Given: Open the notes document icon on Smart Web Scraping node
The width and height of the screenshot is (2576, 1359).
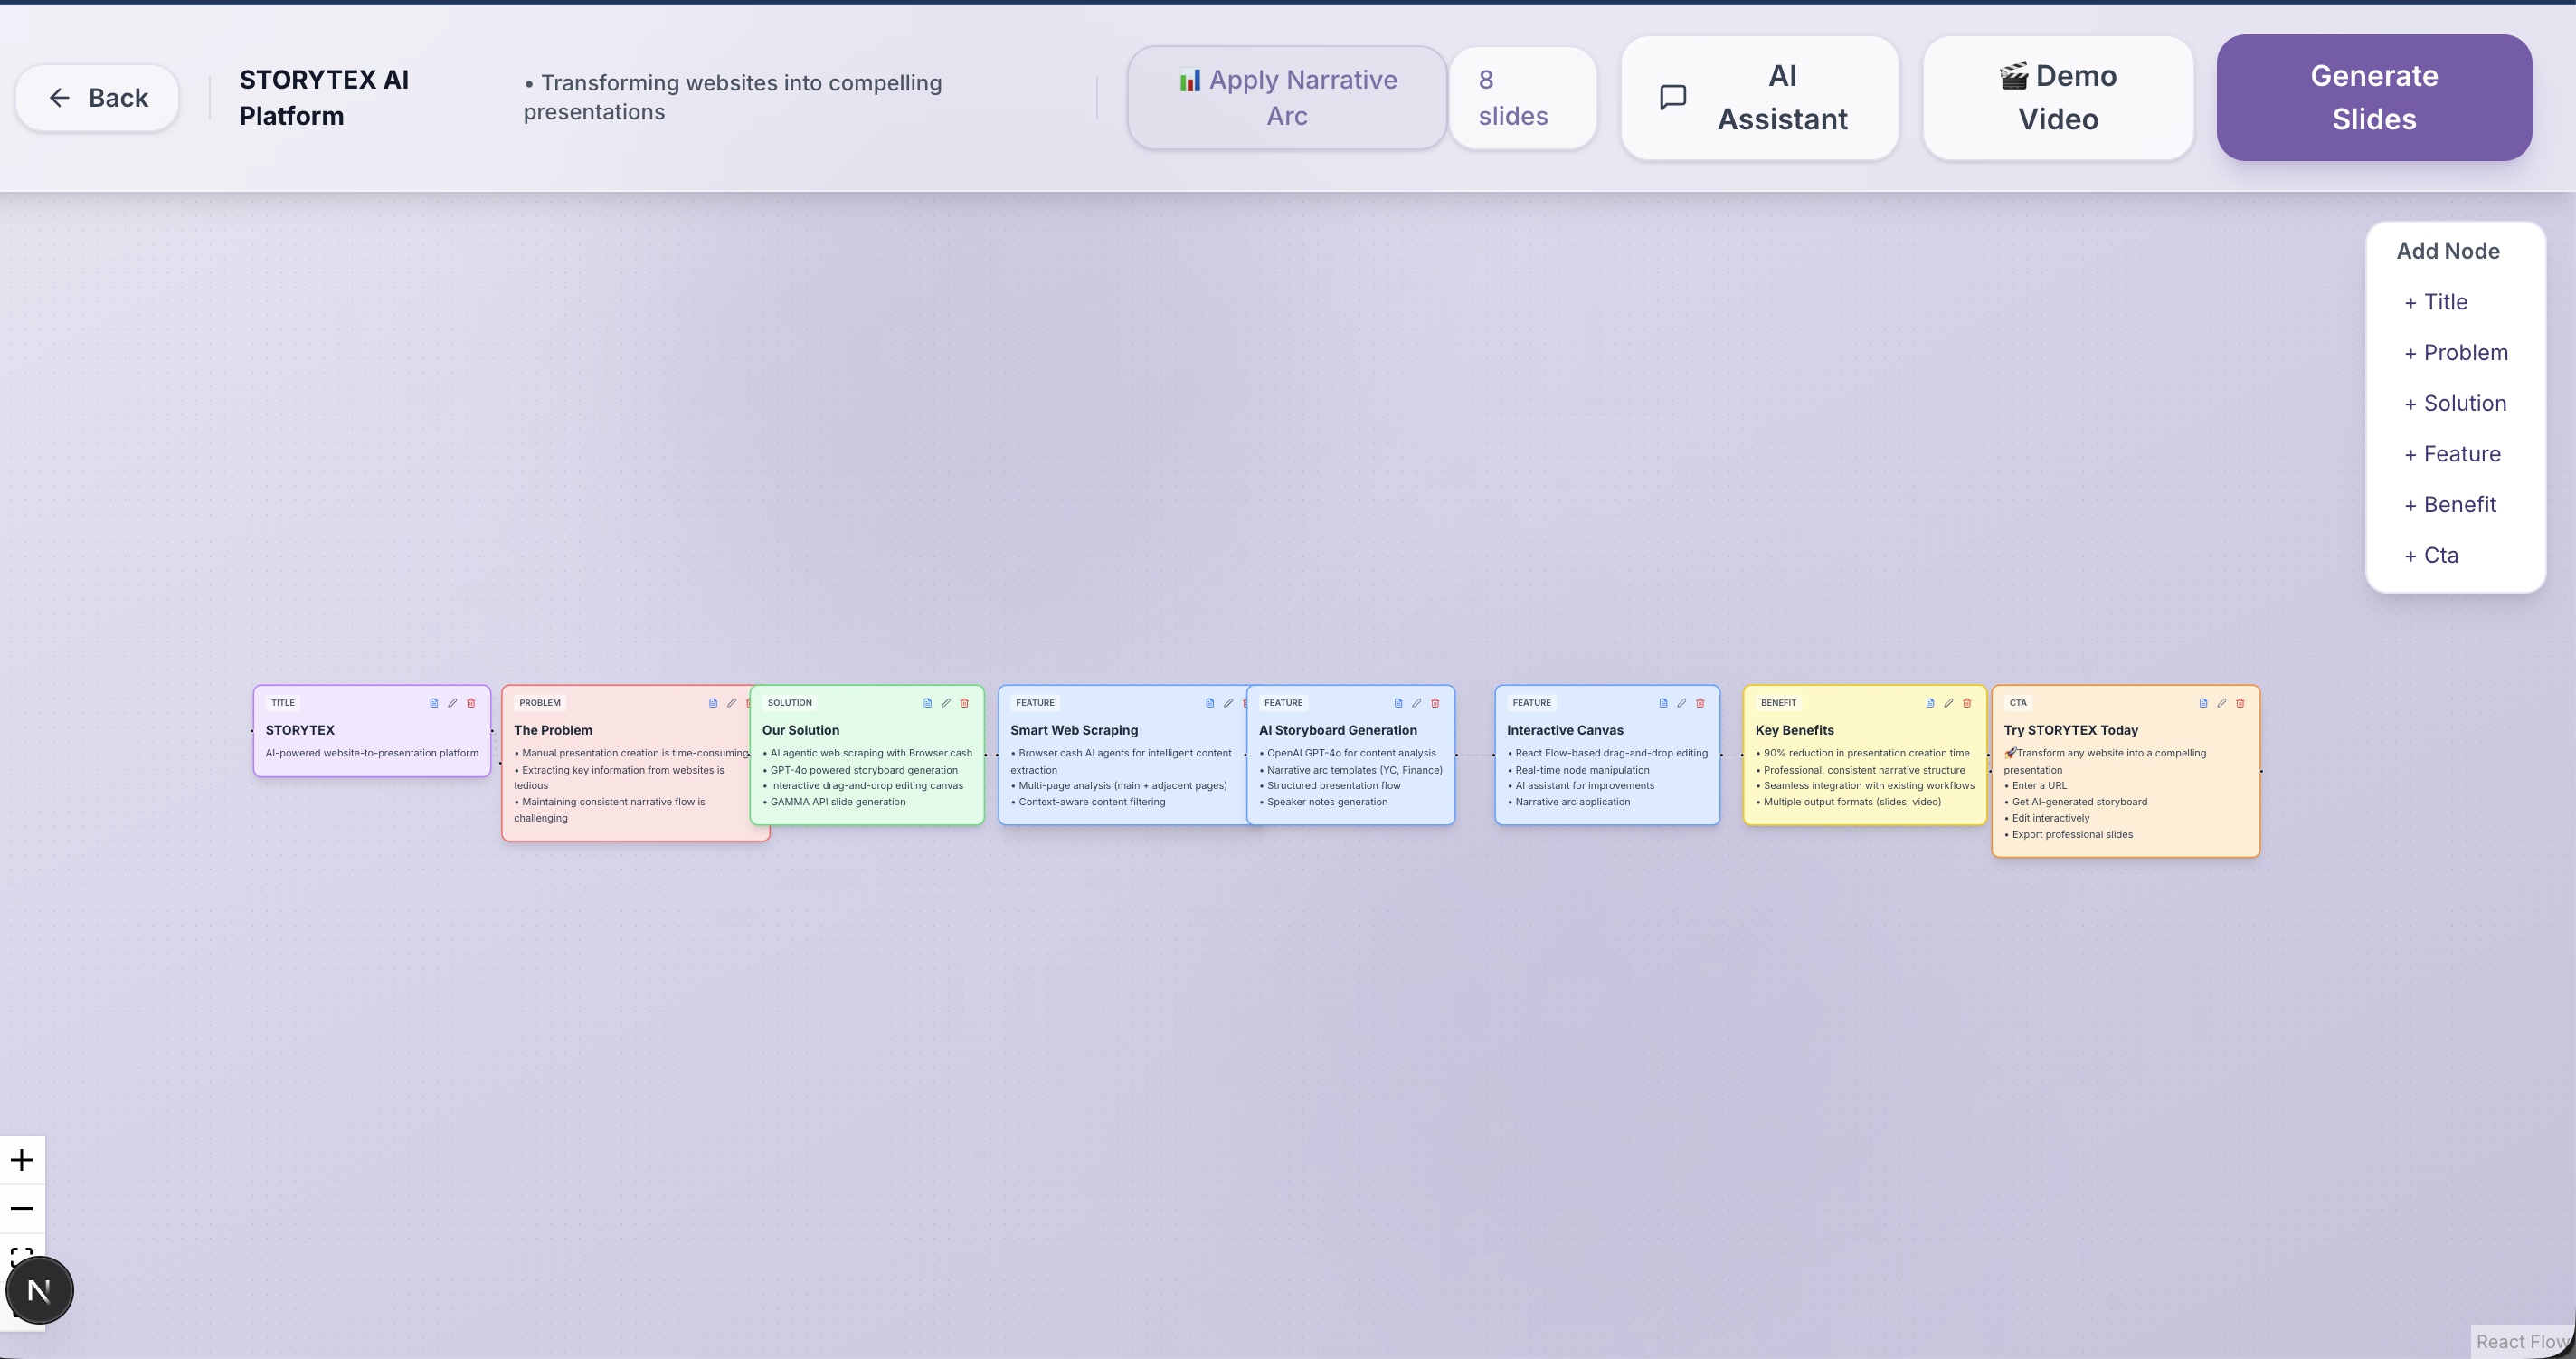Looking at the screenshot, I should [1210, 703].
